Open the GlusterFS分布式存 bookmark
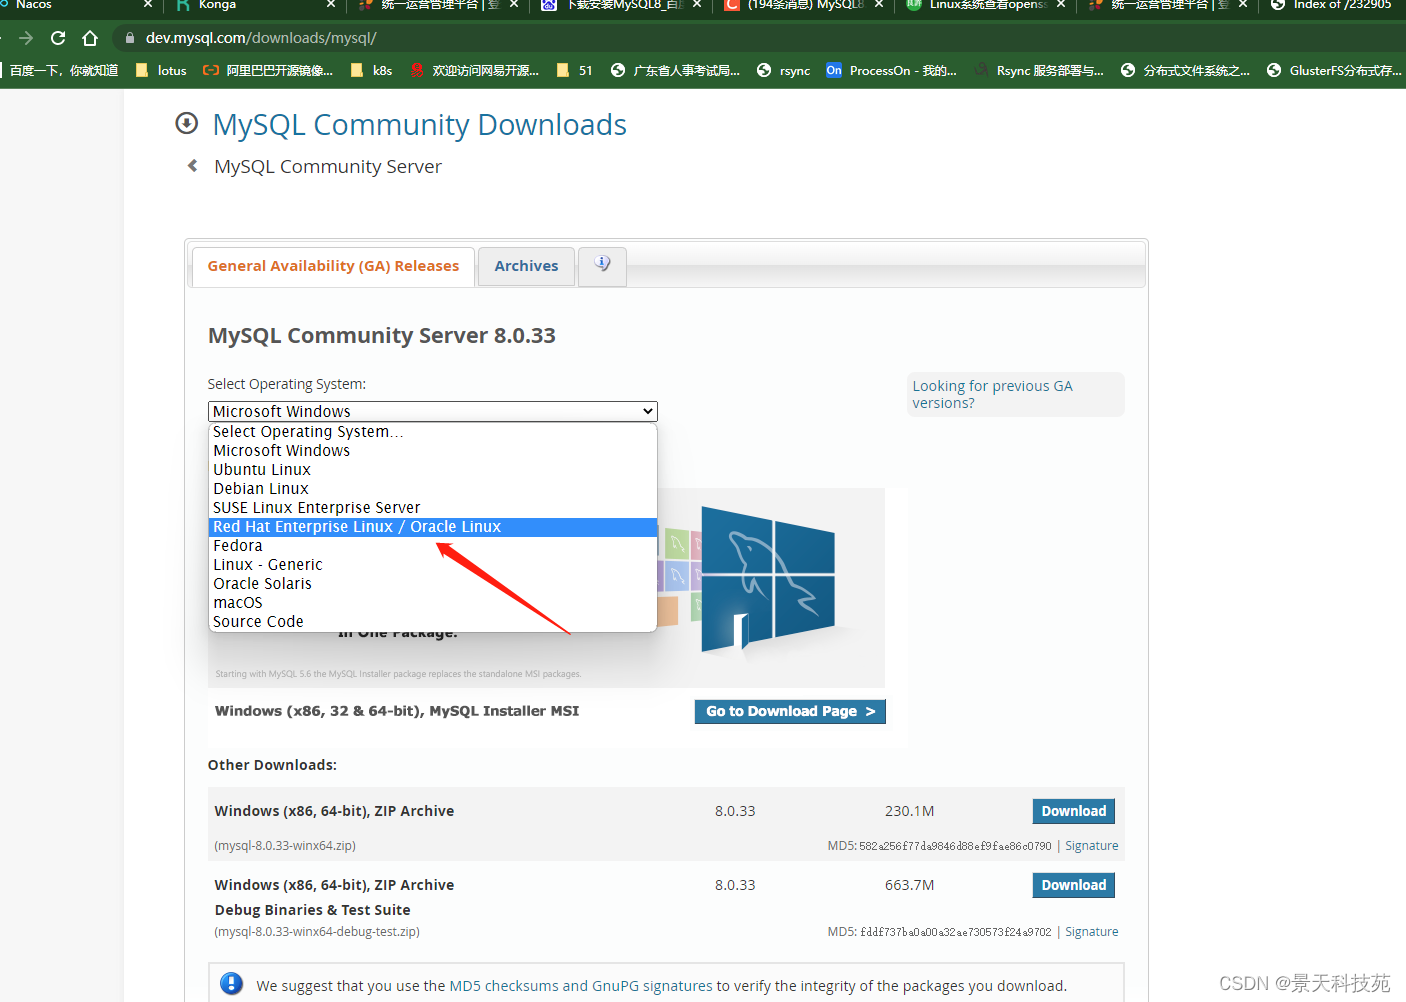This screenshot has height=1002, width=1406. [1334, 70]
